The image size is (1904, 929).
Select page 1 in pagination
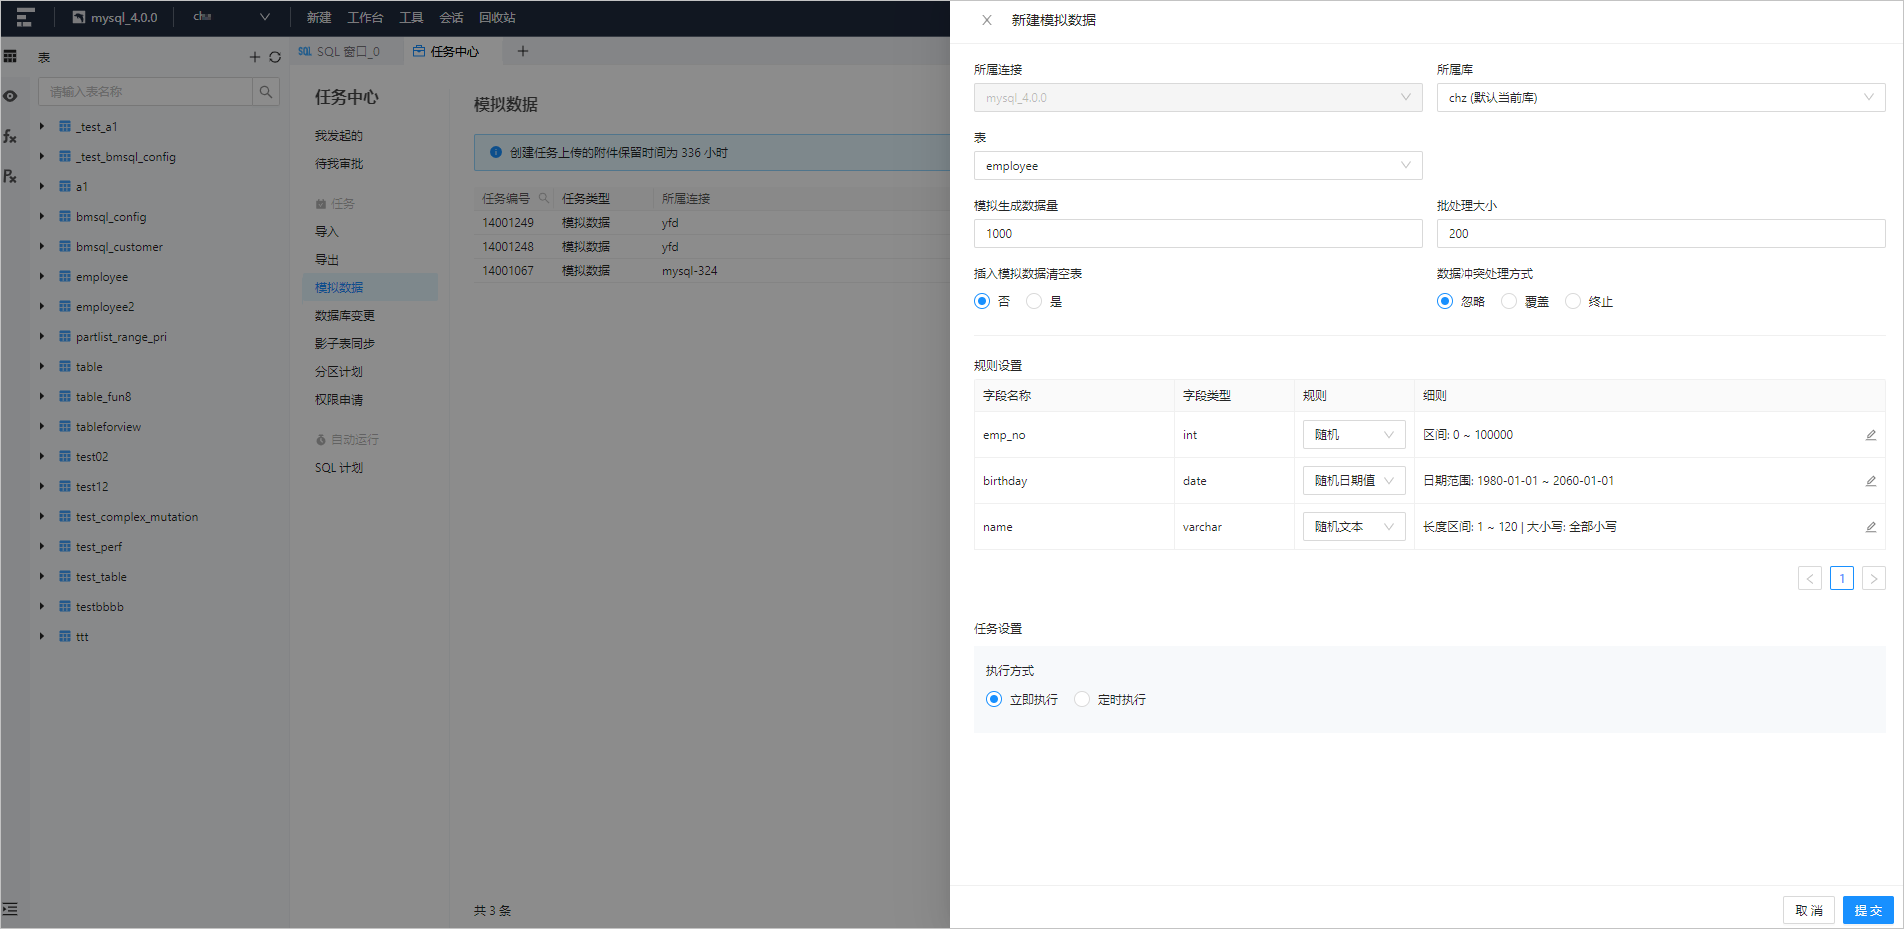point(1842,578)
